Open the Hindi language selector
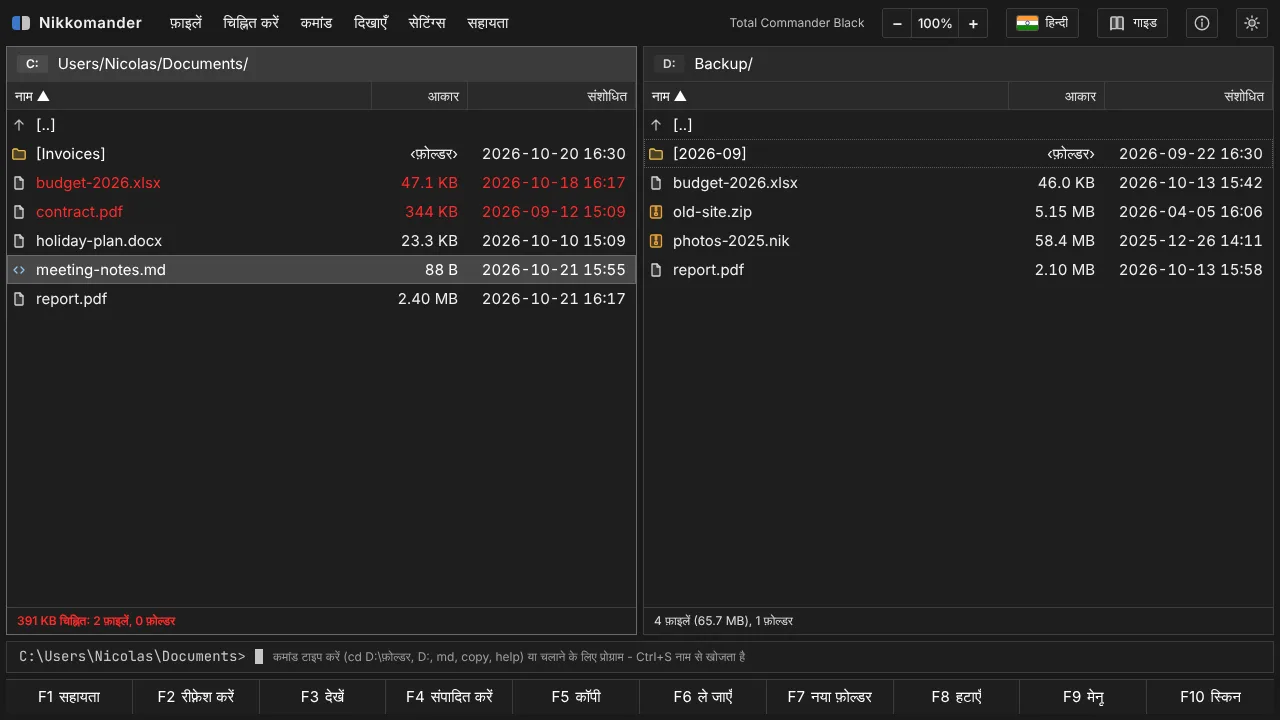This screenshot has height=720, width=1280. click(1042, 23)
